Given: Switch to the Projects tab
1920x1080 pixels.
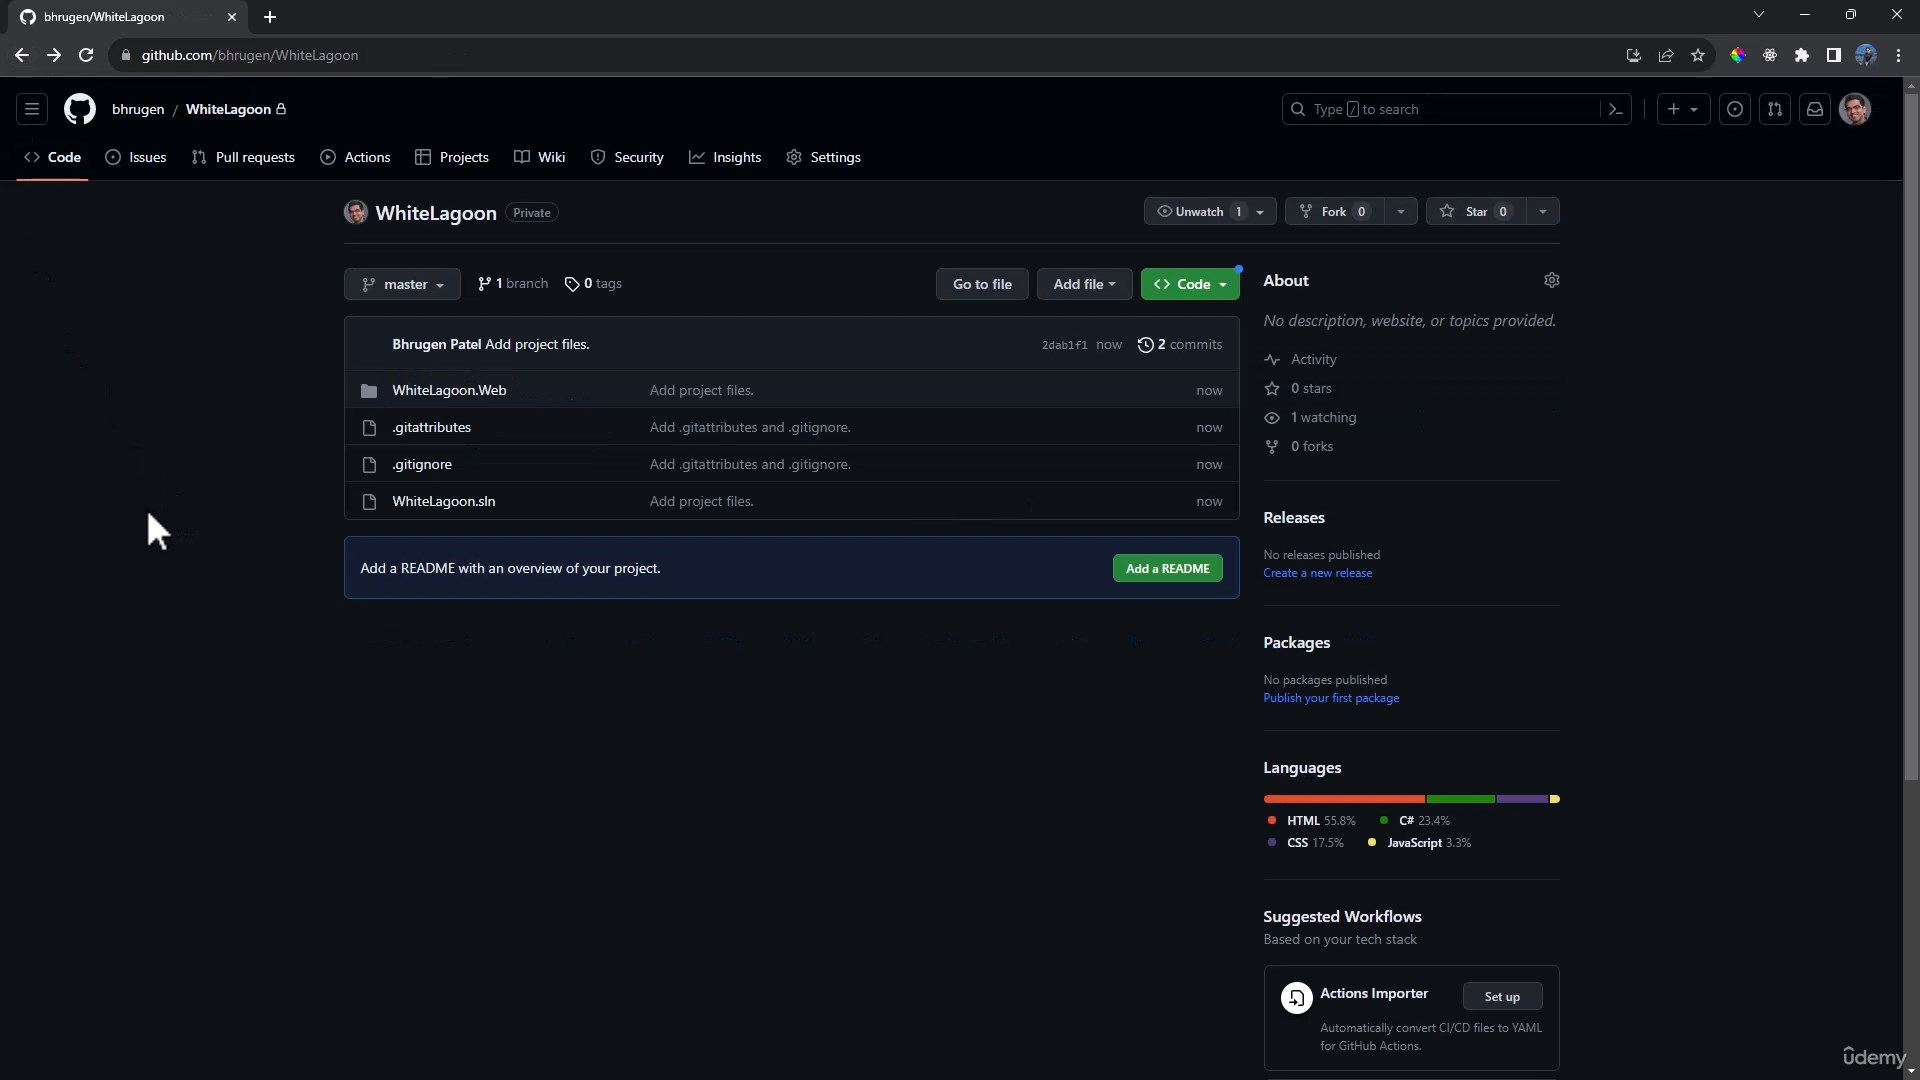Looking at the screenshot, I should (452, 157).
